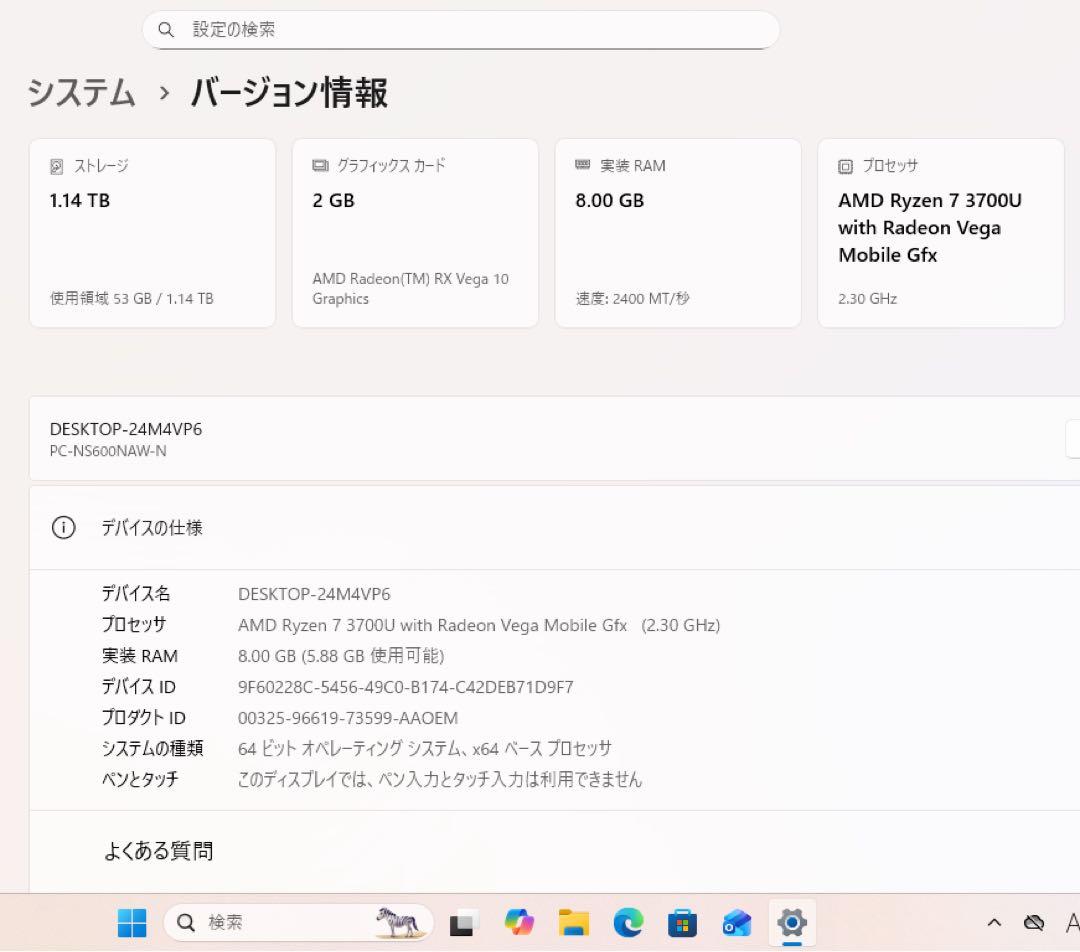Click the 設定の検索 search field
The width and height of the screenshot is (1080, 952).
click(460, 29)
